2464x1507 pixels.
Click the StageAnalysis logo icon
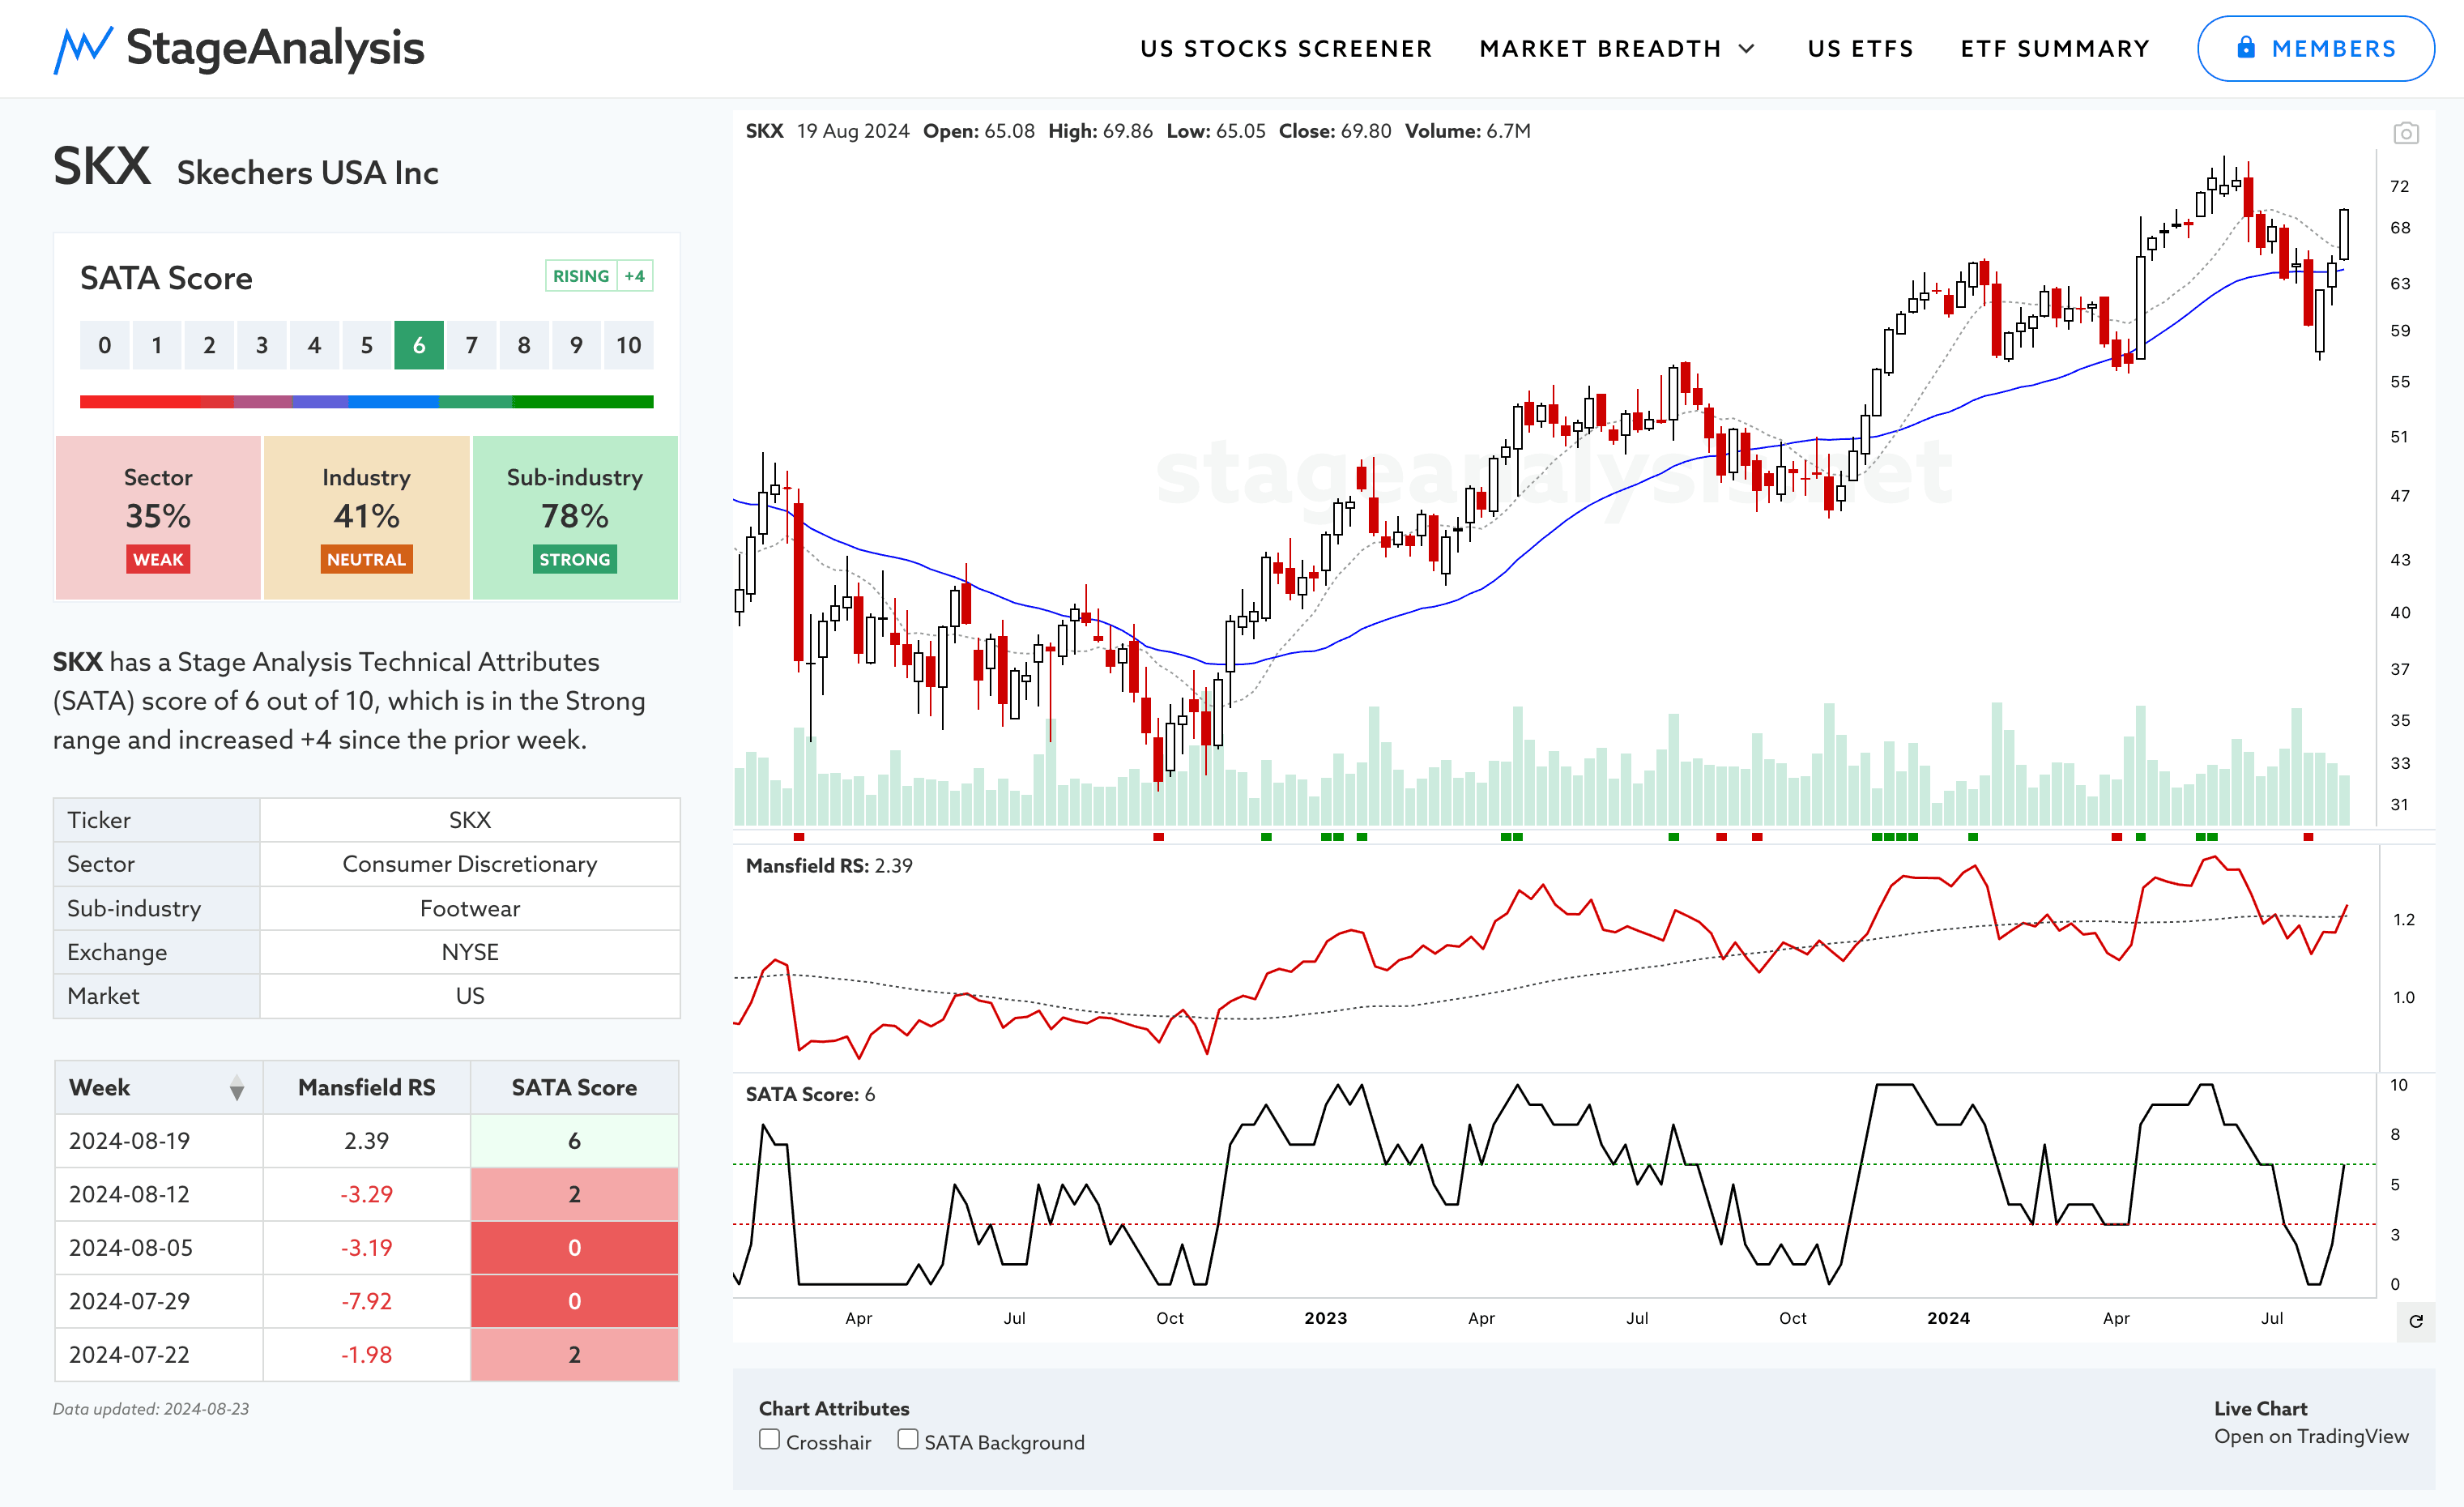click(82, 49)
